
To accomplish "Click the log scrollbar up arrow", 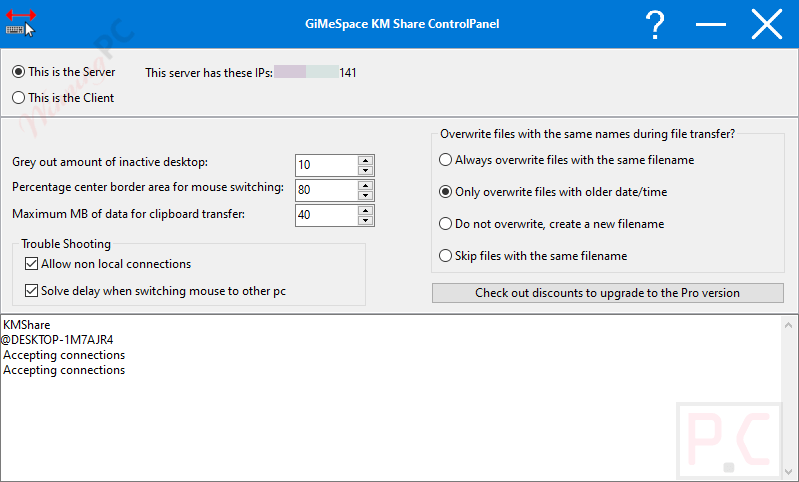I will tap(788, 325).
